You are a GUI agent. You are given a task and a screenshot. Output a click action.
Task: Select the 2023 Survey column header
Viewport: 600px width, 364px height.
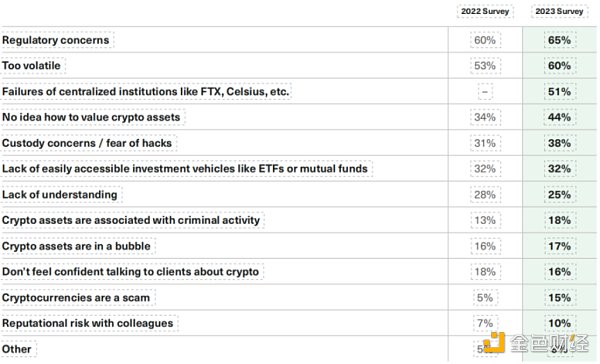pos(559,11)
